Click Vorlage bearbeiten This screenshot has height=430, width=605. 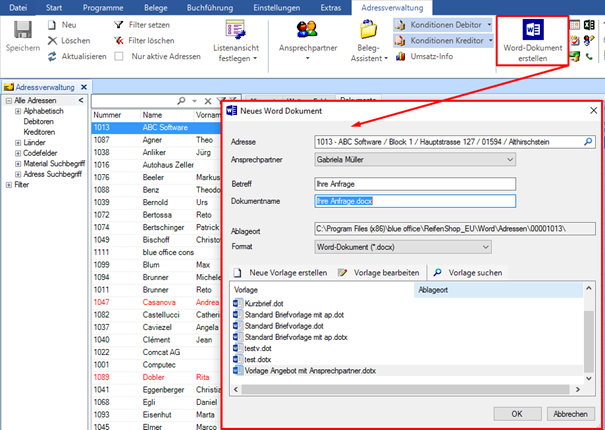(x=379, y=273)
